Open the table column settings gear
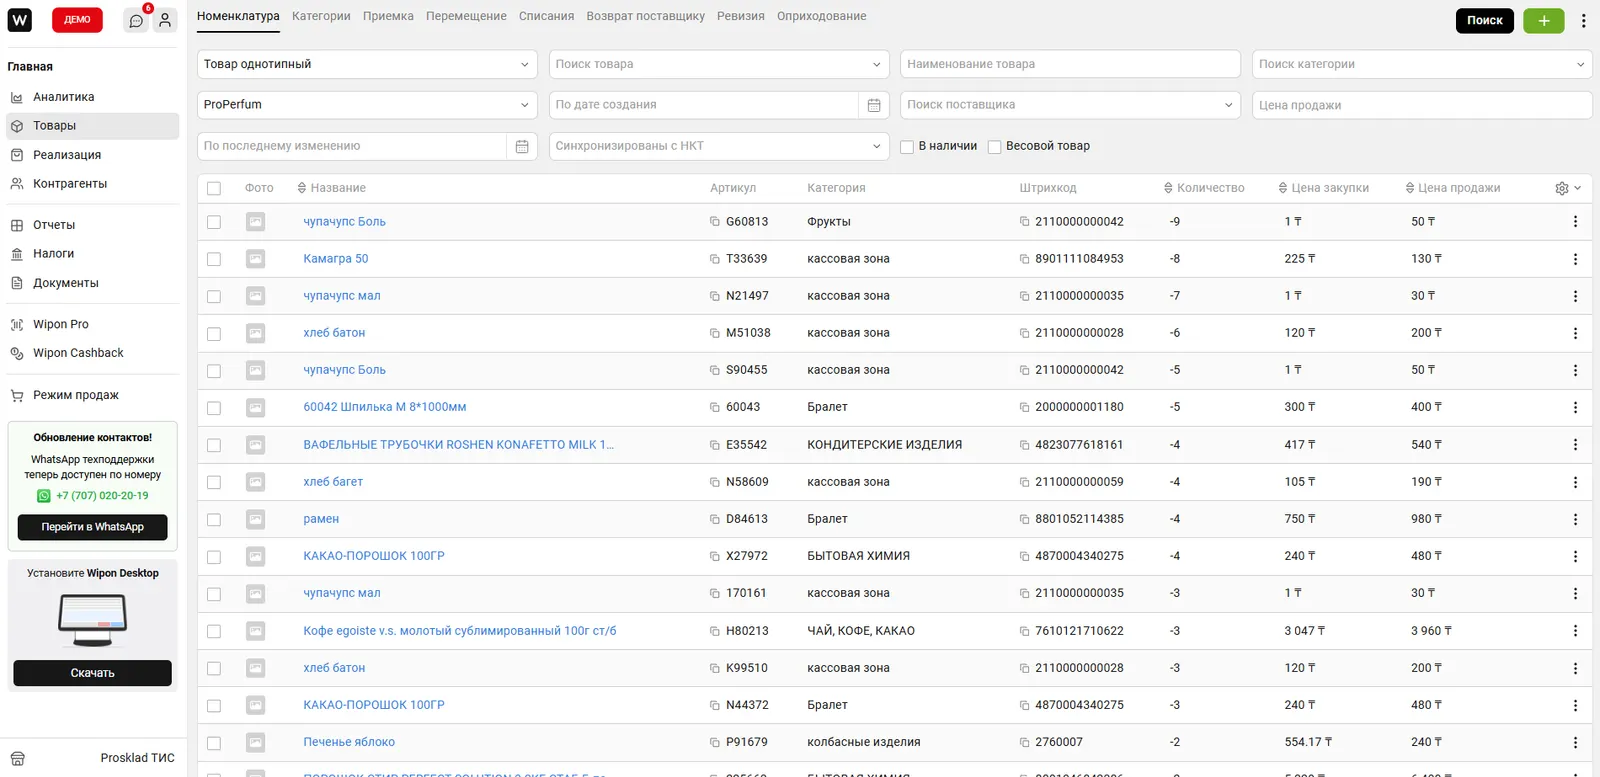Viewport: 1600px width, 777px height. coord(1562,188)
